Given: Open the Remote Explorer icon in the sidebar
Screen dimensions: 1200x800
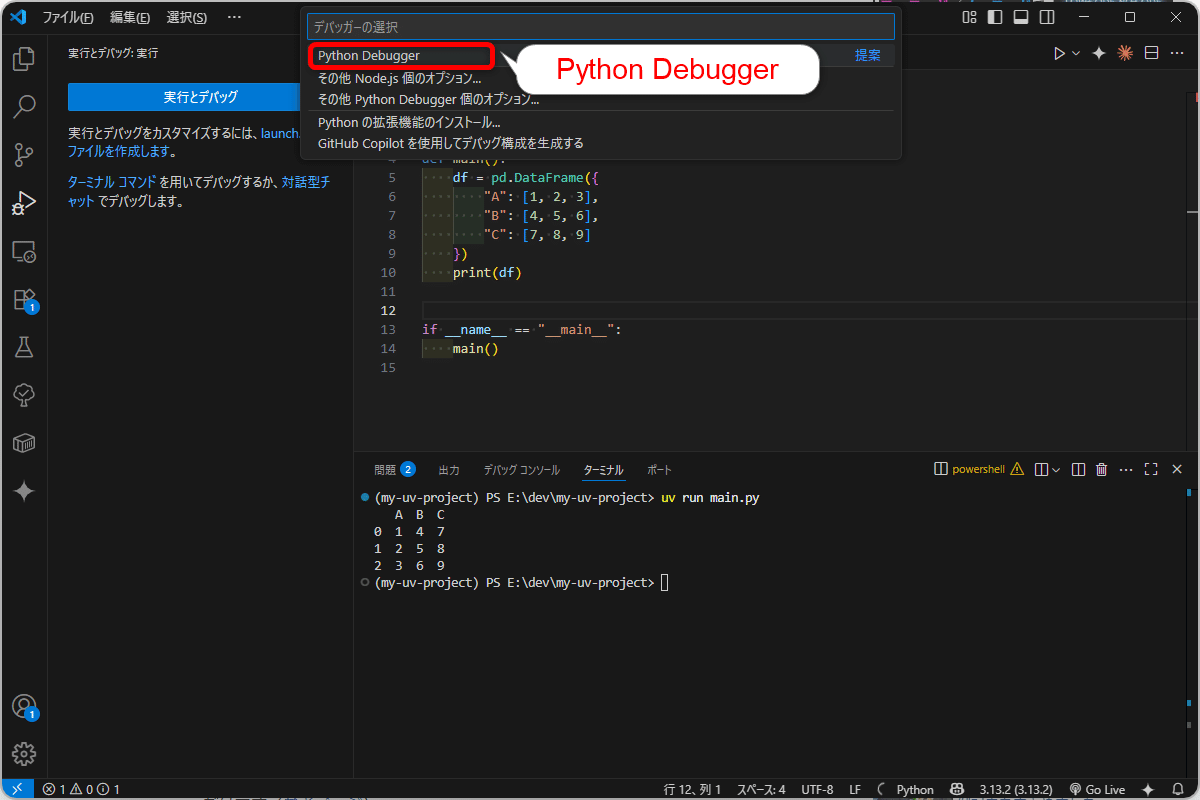Looking at the screenshot, I should (x=24, y=251).
